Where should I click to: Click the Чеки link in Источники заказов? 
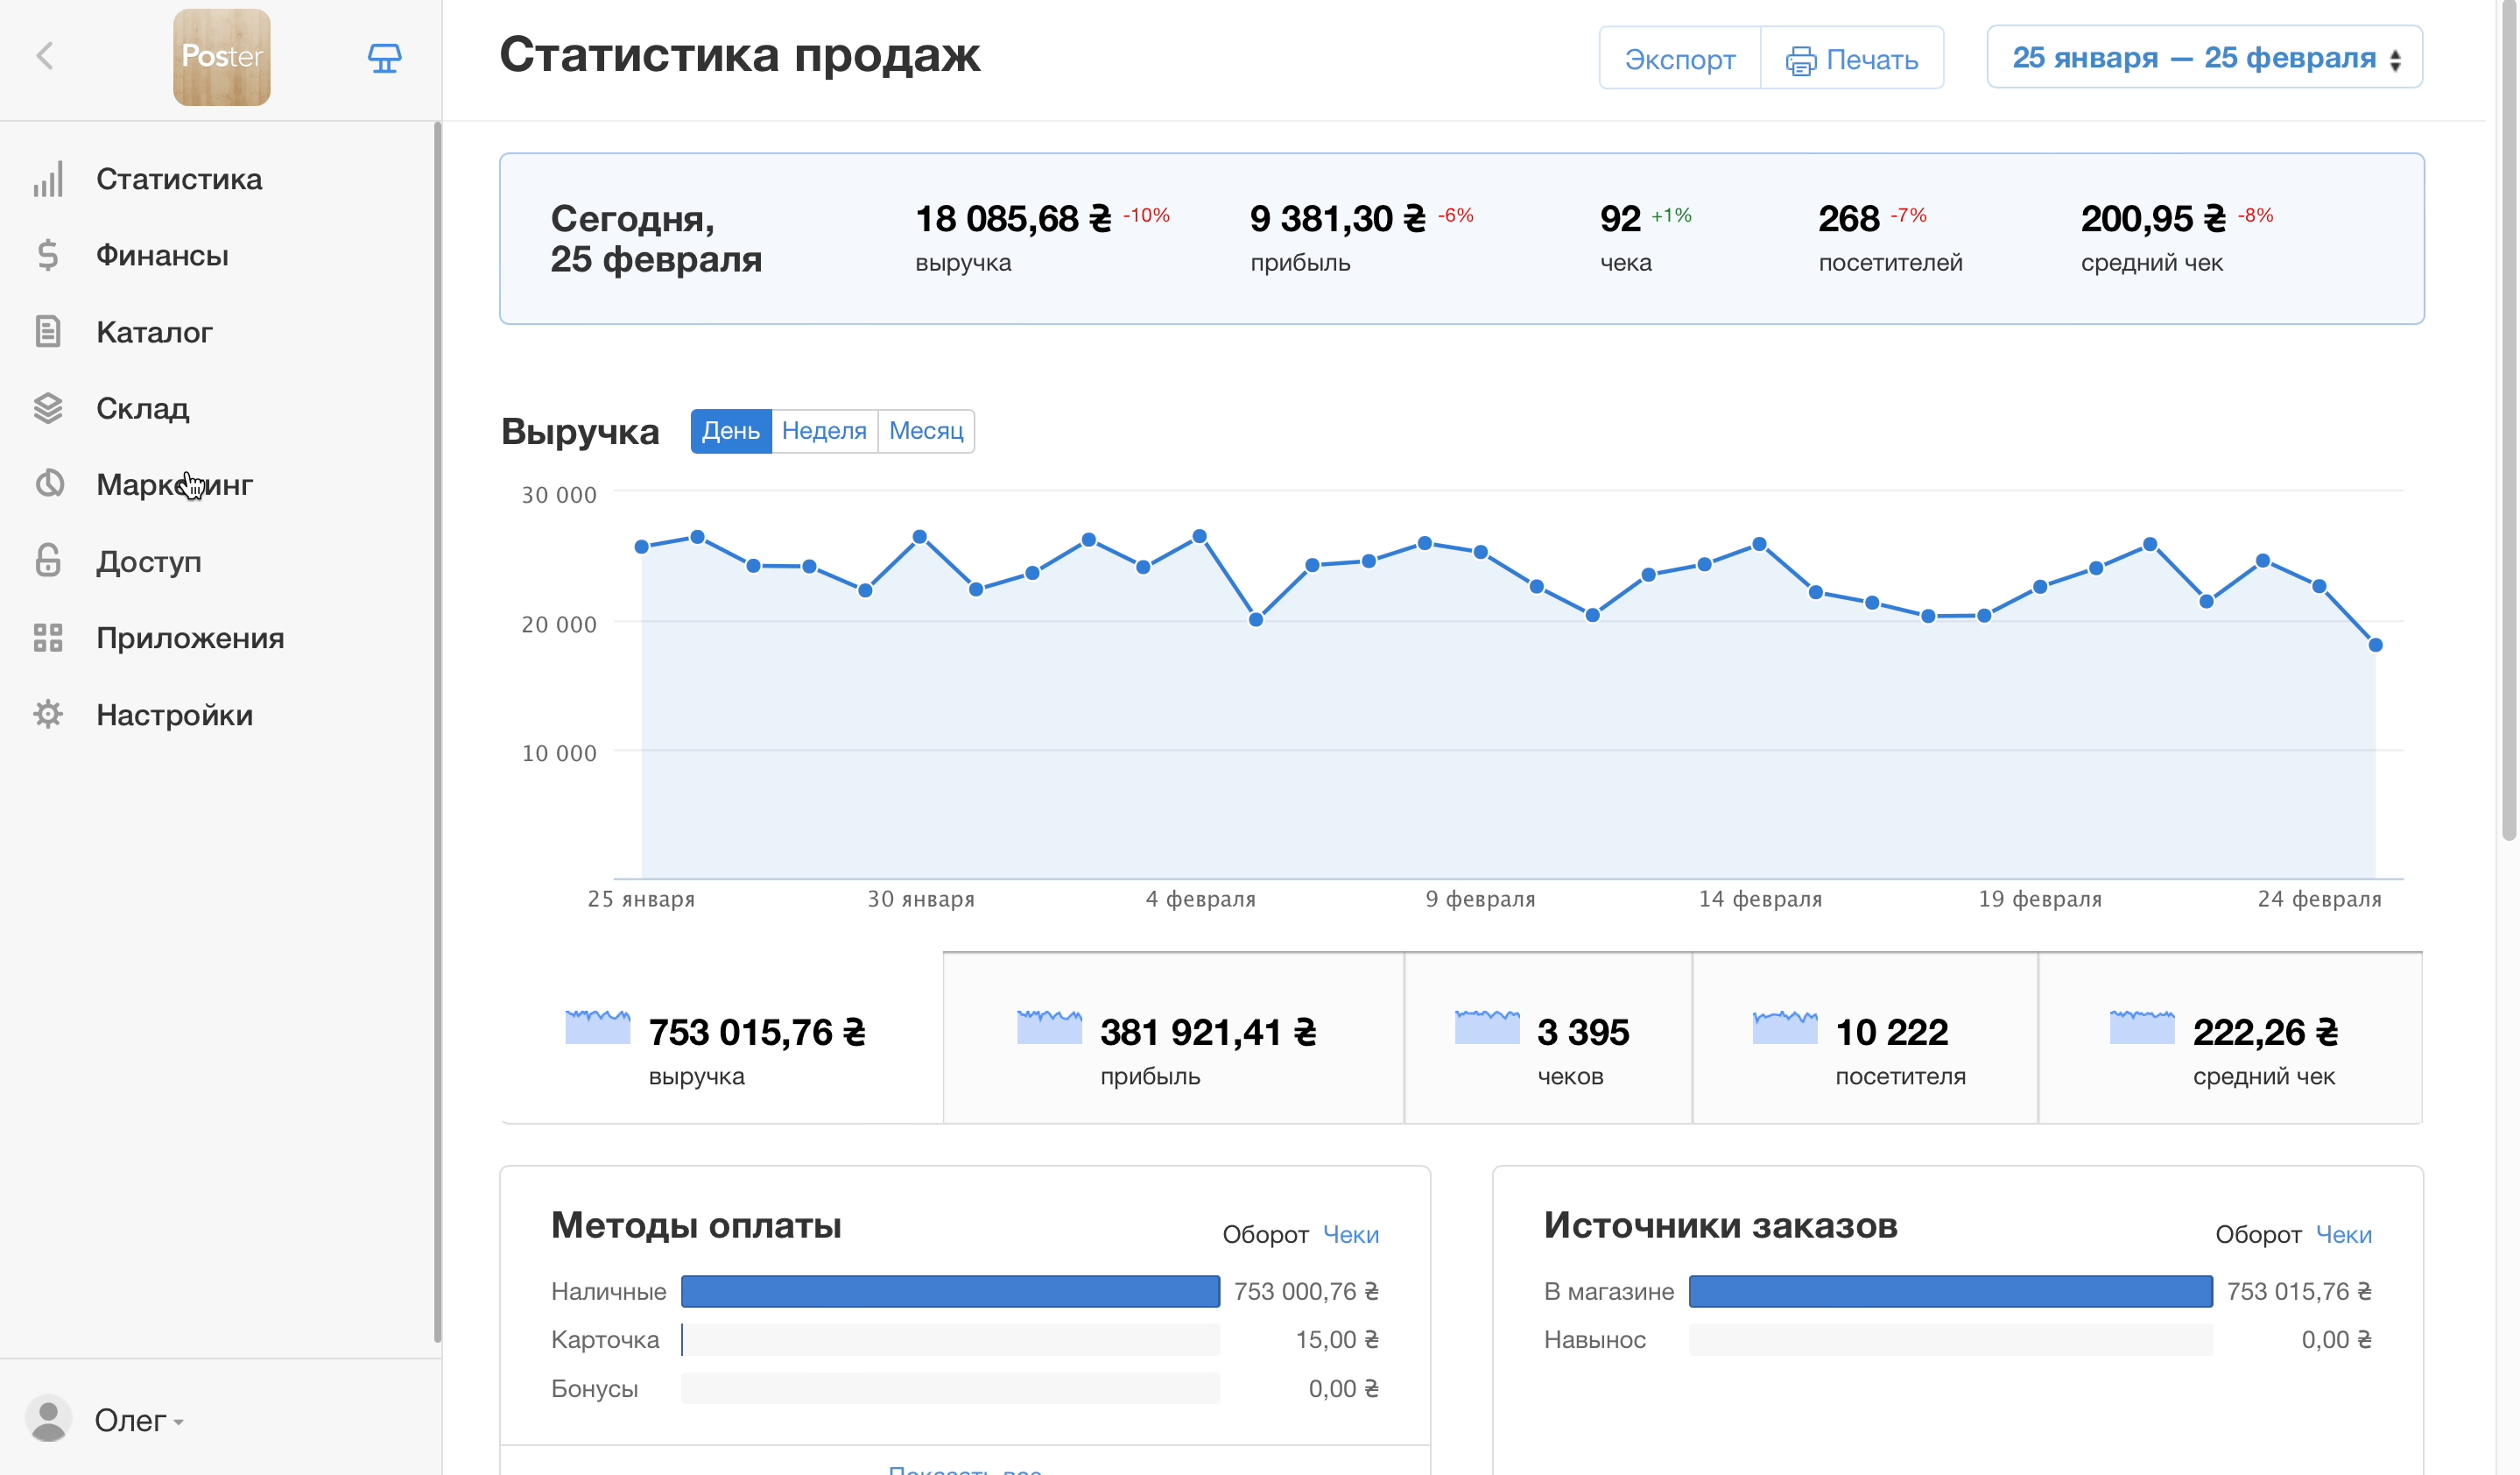2345,1234
